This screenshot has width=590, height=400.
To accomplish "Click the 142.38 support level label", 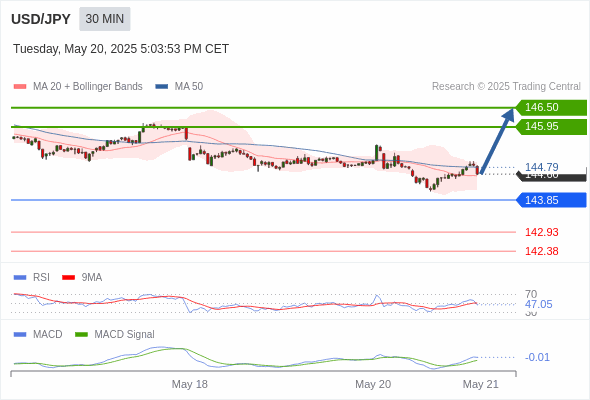I will (541, 251).
